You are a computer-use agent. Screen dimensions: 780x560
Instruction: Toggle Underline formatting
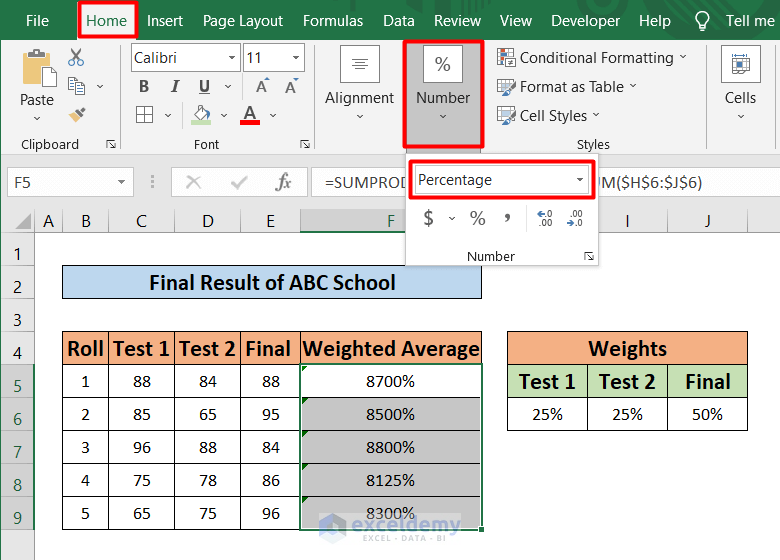click(x=204, y=87)
